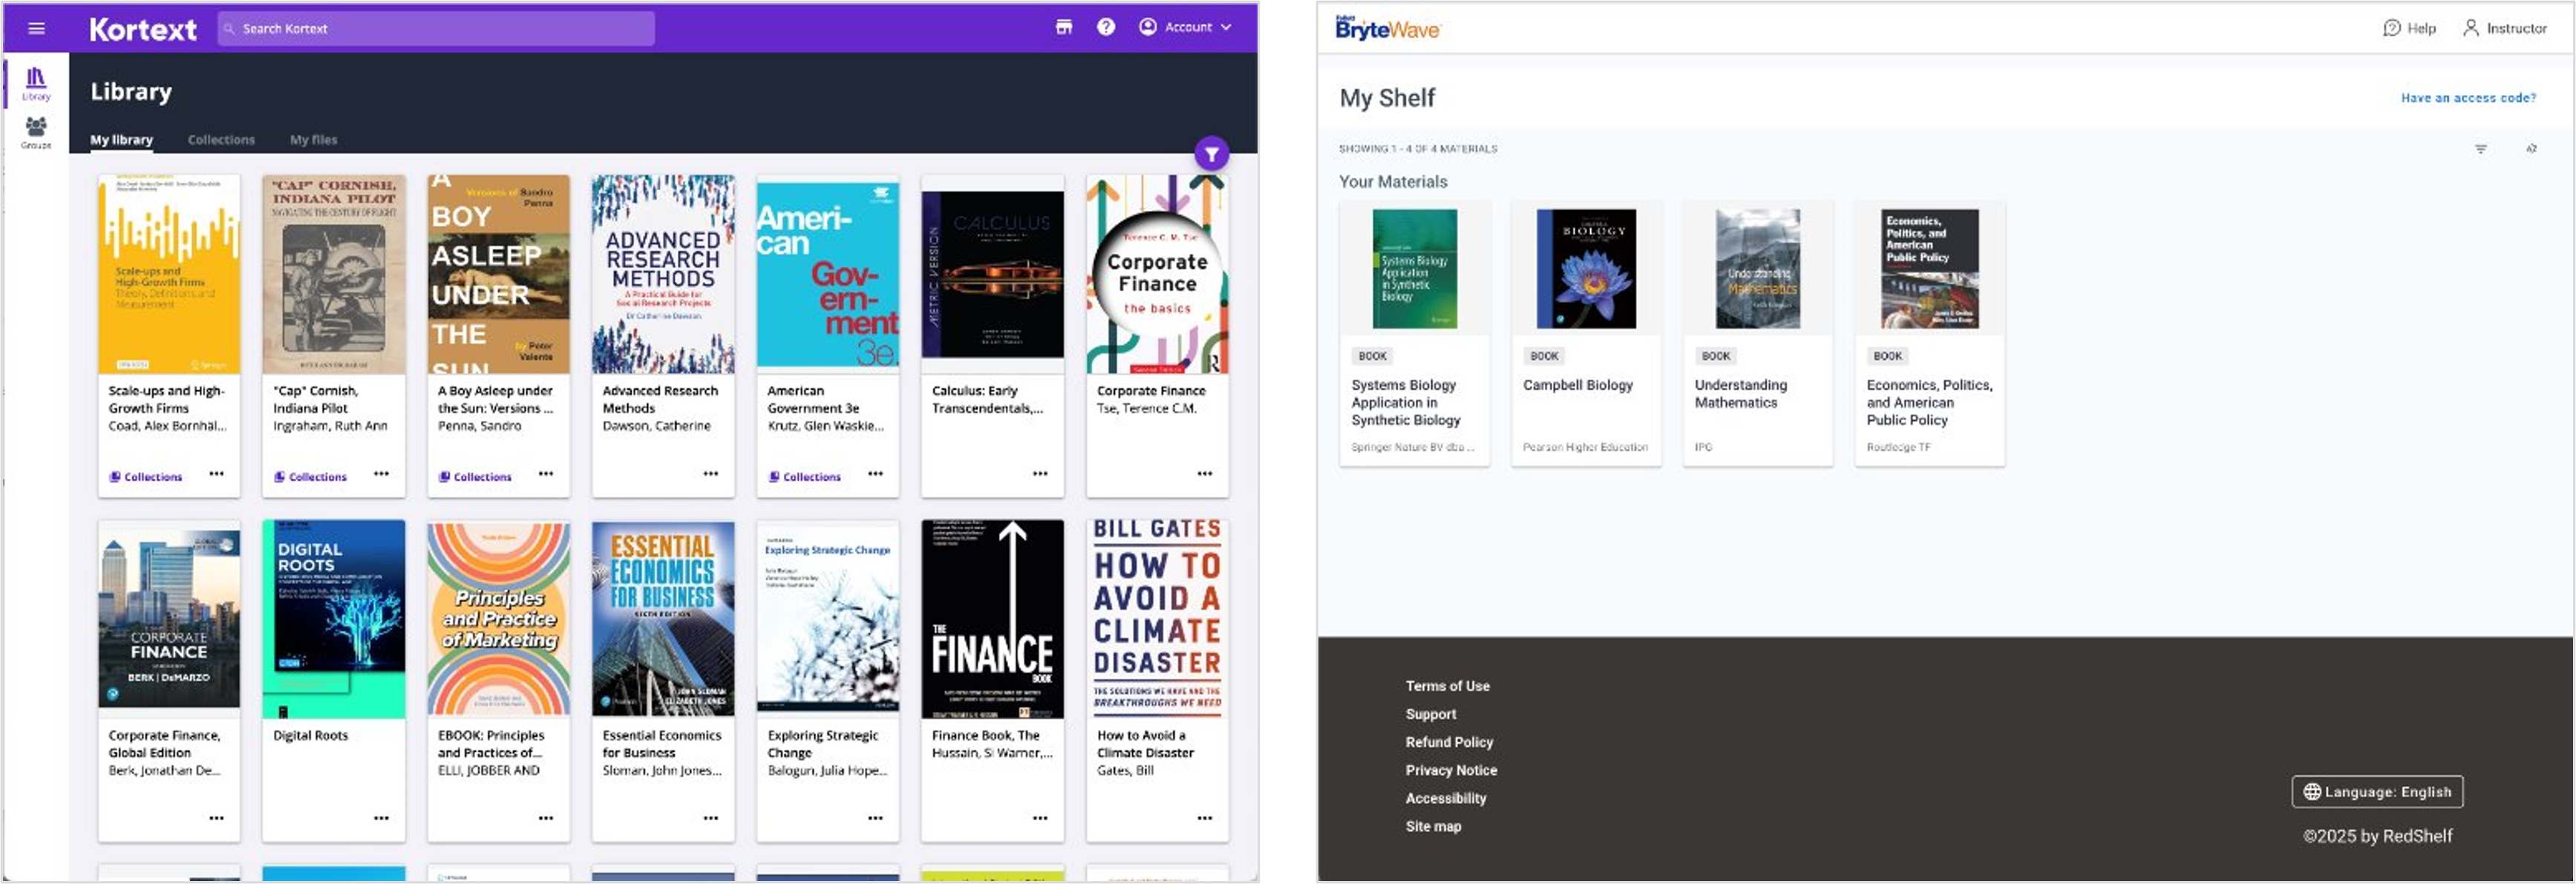Open more options for Essential Economics for Business
Image resolution: width=2576 pixels, height=884 pixels.
tap(711, 818)
